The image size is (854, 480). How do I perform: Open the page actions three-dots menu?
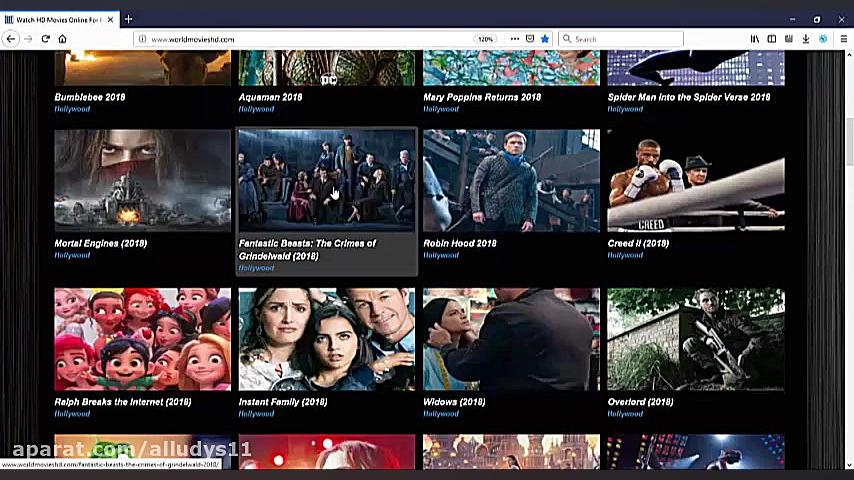point(515,39)
